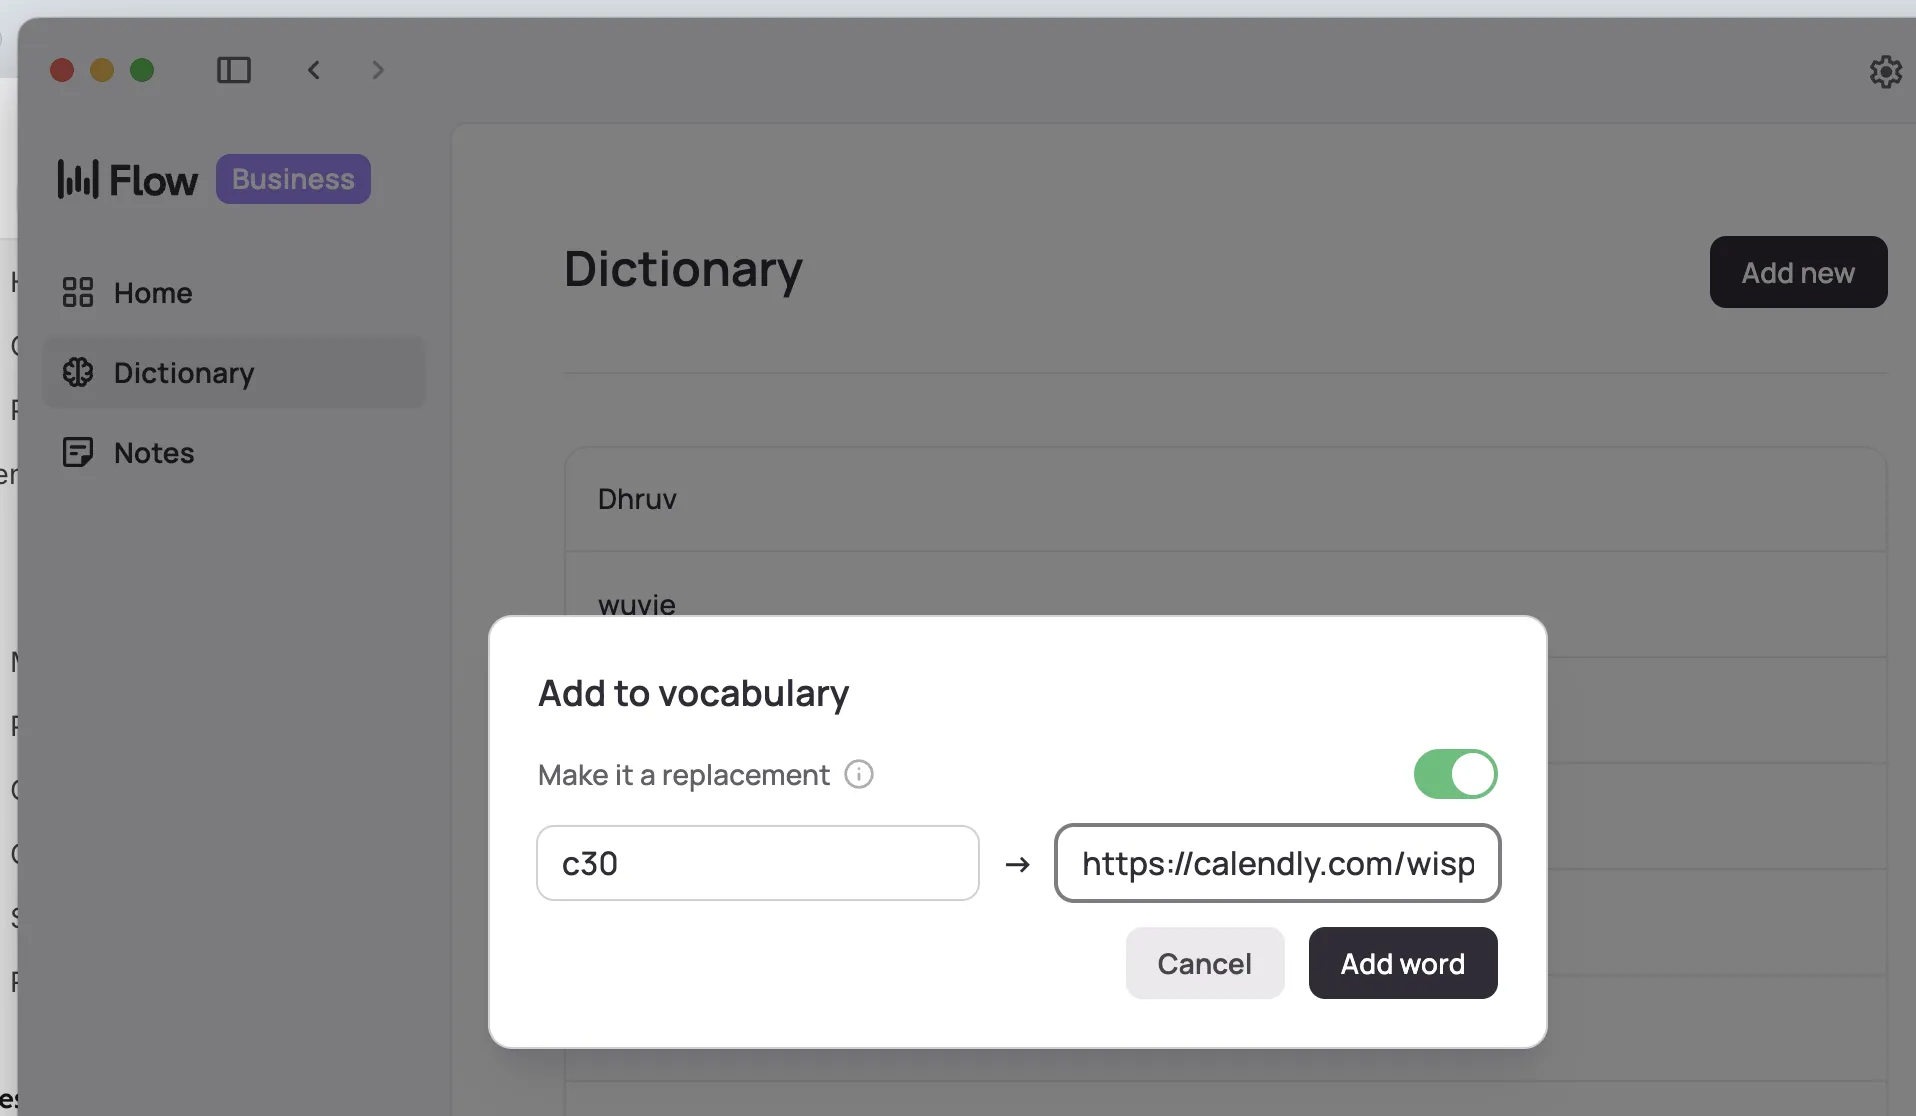Click the Home grid icon
This screenshot has height=1116, width=1916.
[x=78, y=292]
